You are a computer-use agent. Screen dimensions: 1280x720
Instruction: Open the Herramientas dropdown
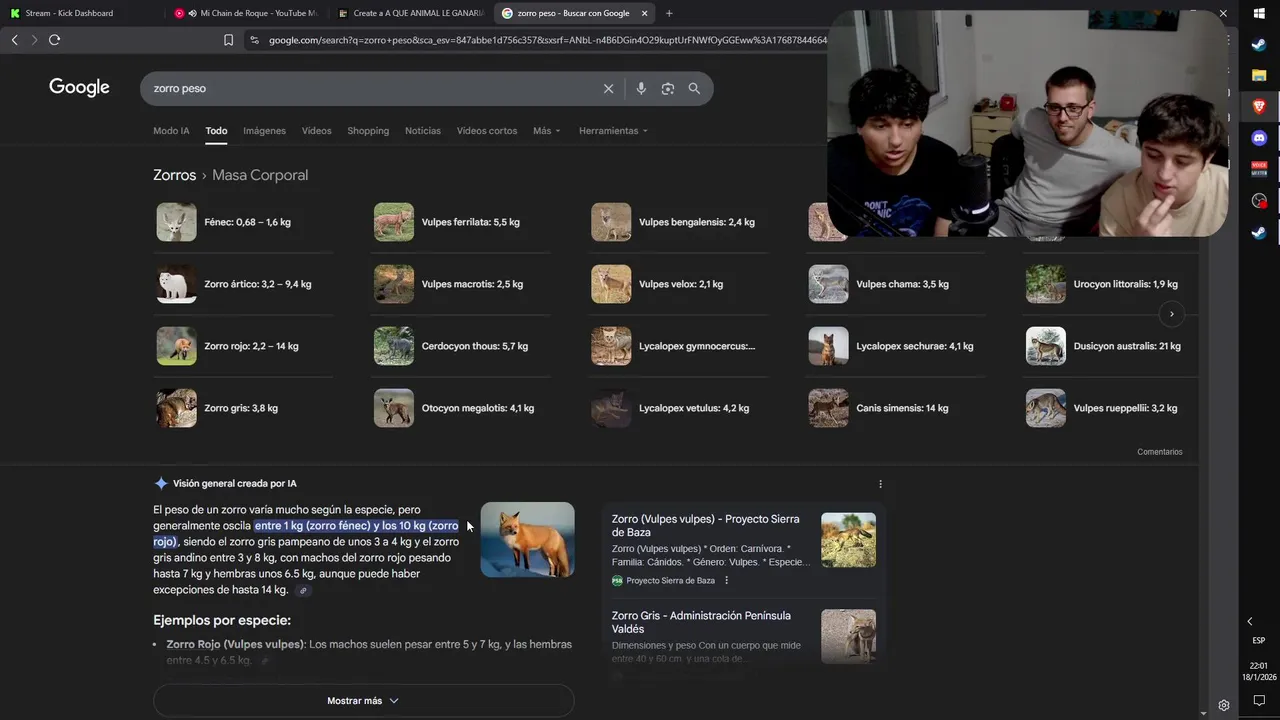tap(613, 131)
